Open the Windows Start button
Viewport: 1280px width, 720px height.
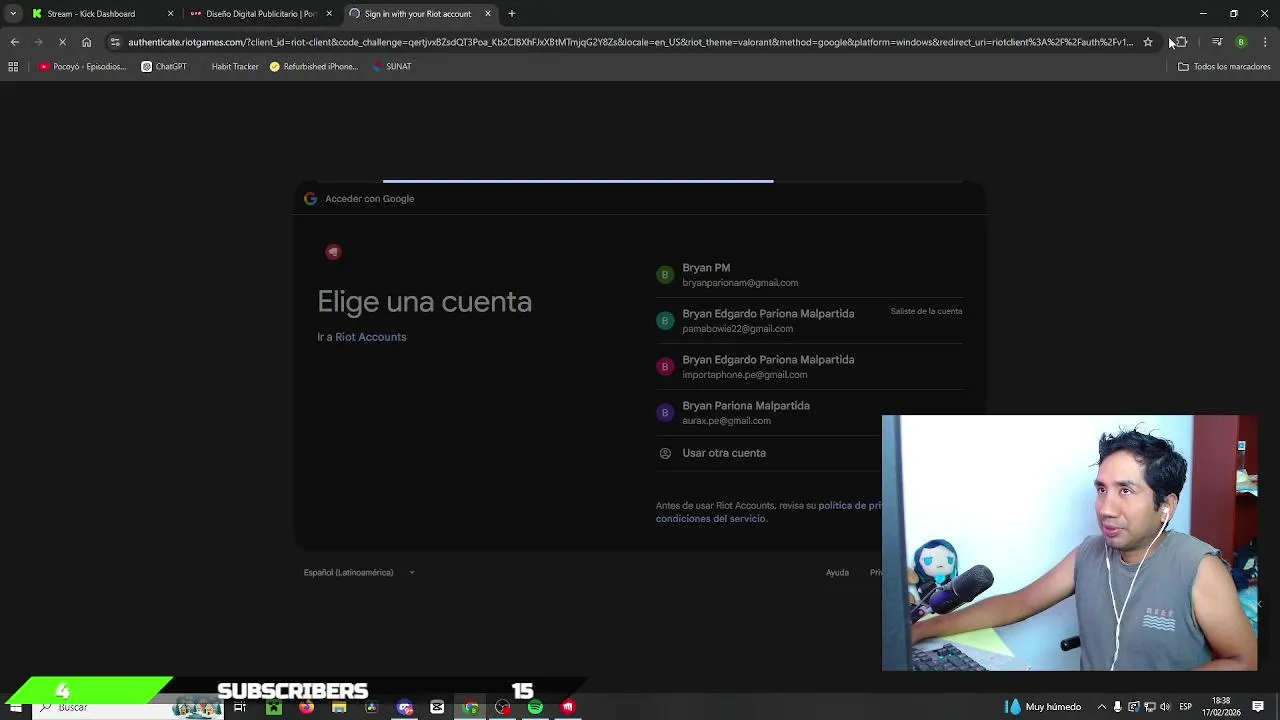tap(16, 707)
